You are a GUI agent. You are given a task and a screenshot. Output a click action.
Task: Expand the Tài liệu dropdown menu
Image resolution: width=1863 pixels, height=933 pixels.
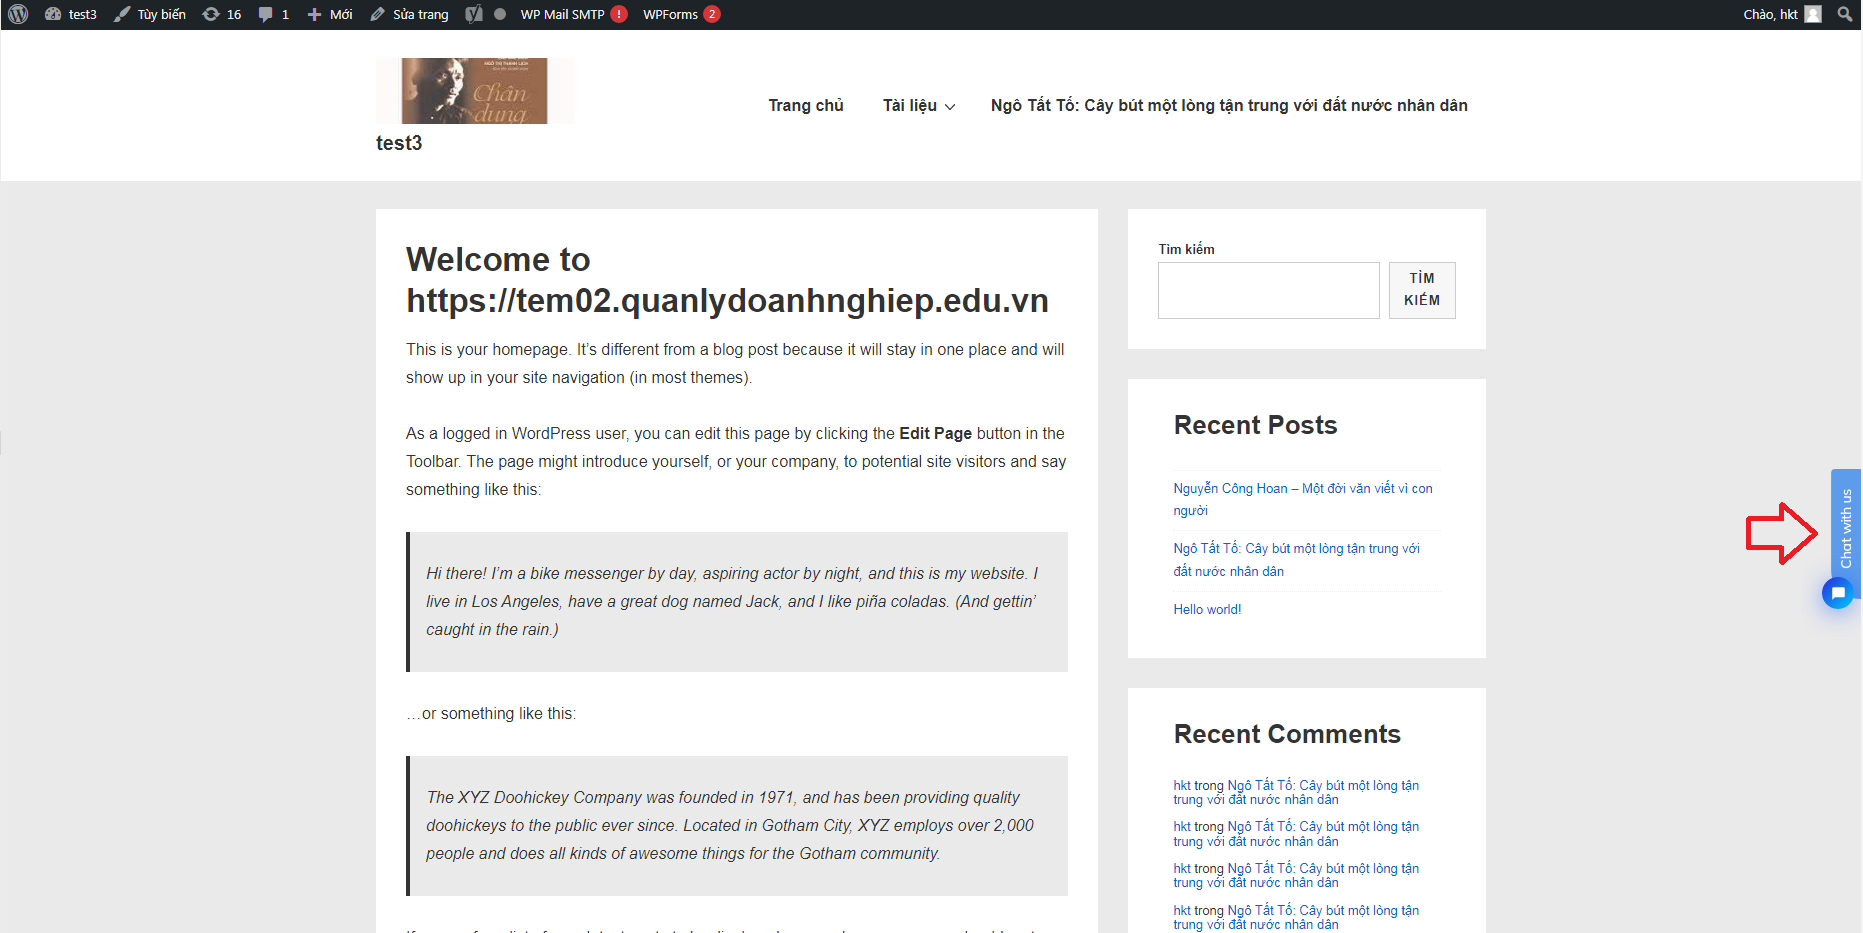tap(918, 105)
